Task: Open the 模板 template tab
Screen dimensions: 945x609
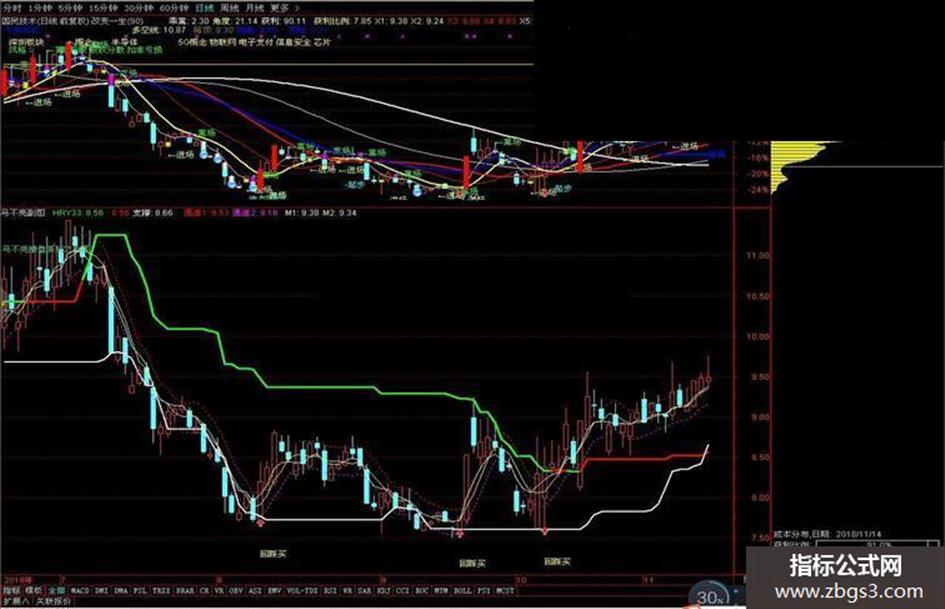Action: [x=34, y=590]
